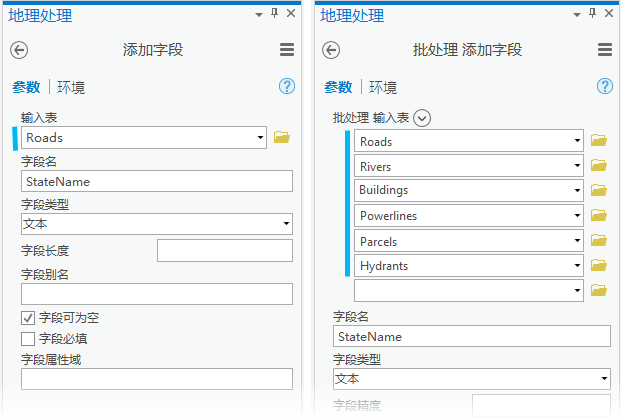Click StateName field in batch pane
Image resolution: width=622 pixels, height=419 pixels.
(x=471, y=337)
